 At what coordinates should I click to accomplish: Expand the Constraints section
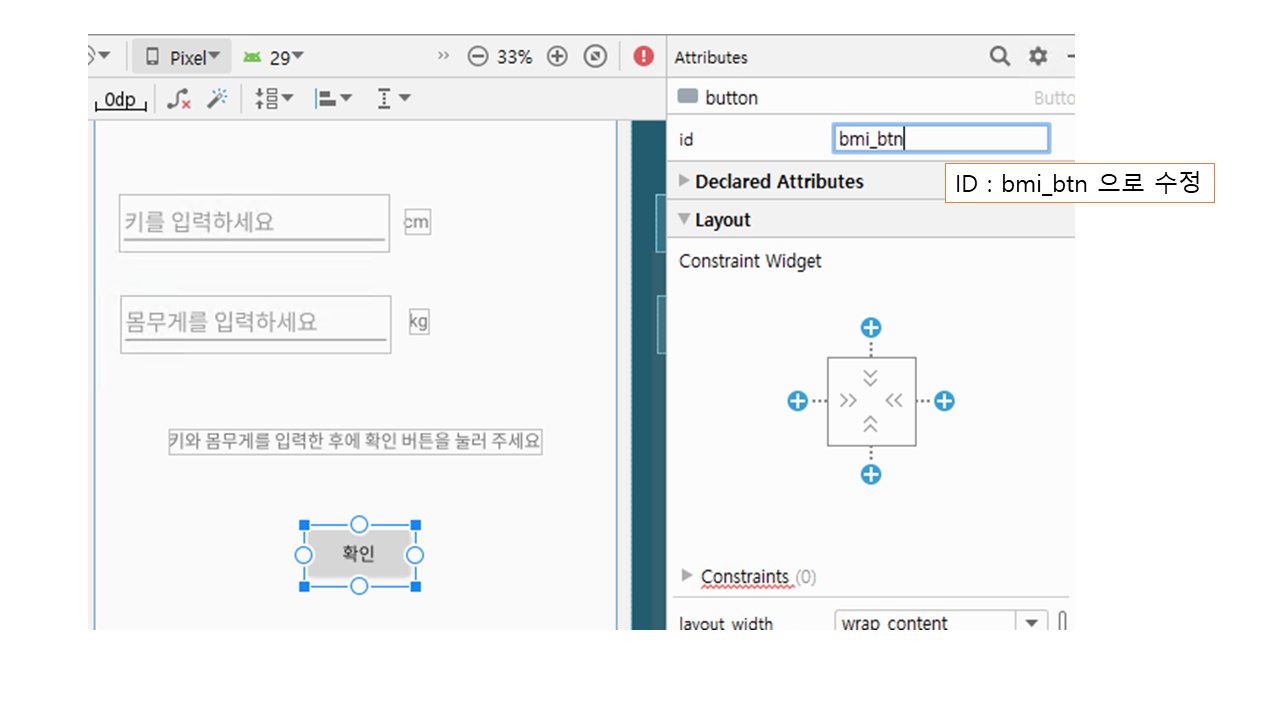point(686,575)
